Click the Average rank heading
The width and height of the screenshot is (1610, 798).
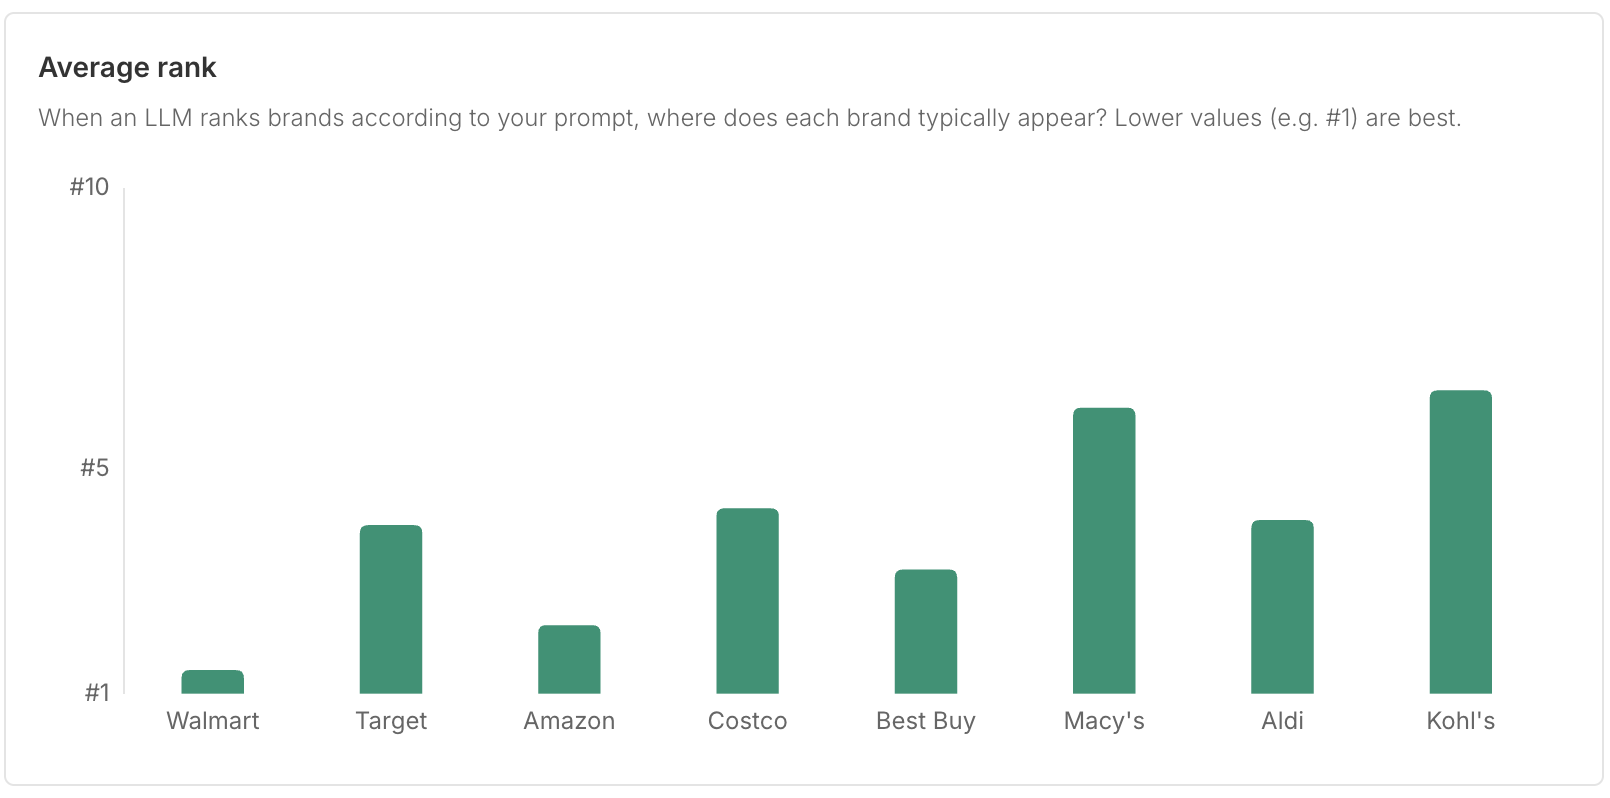[127, 67]
